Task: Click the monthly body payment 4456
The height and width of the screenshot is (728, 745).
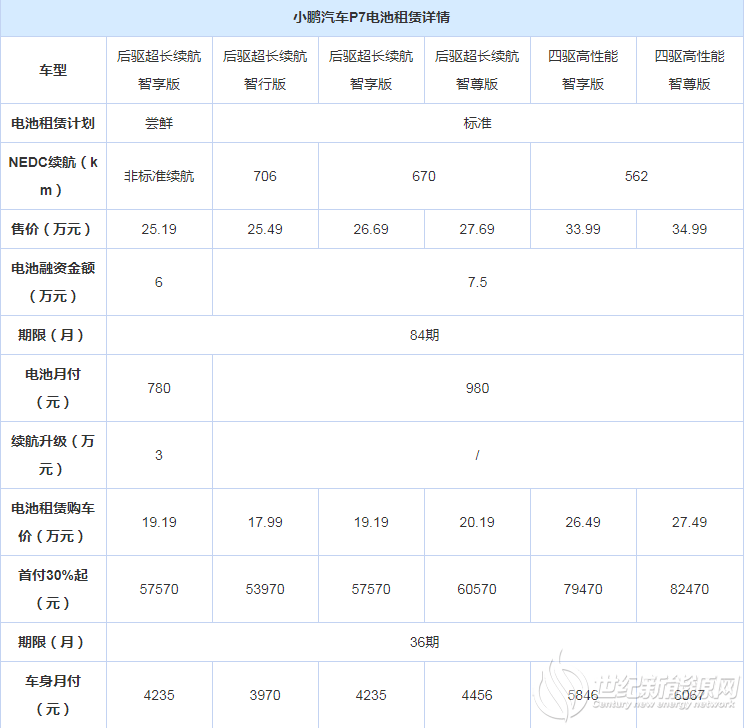Action: tap(477, 695)
